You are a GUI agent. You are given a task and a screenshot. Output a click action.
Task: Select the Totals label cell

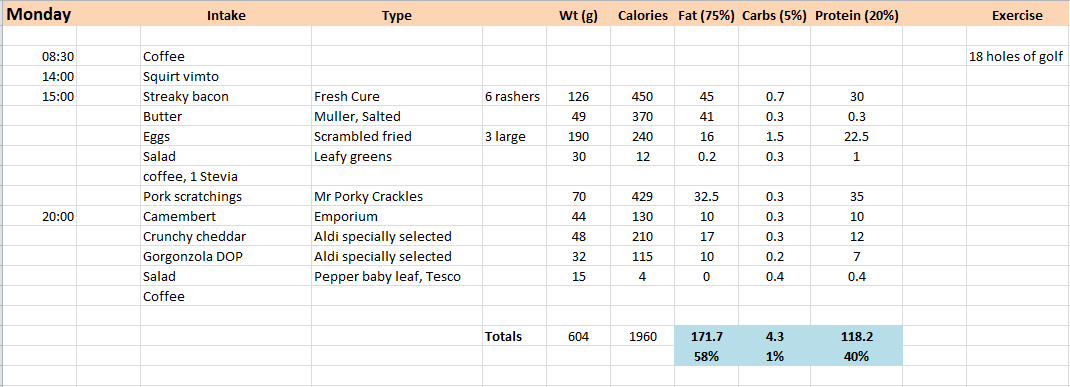(514, 336)
